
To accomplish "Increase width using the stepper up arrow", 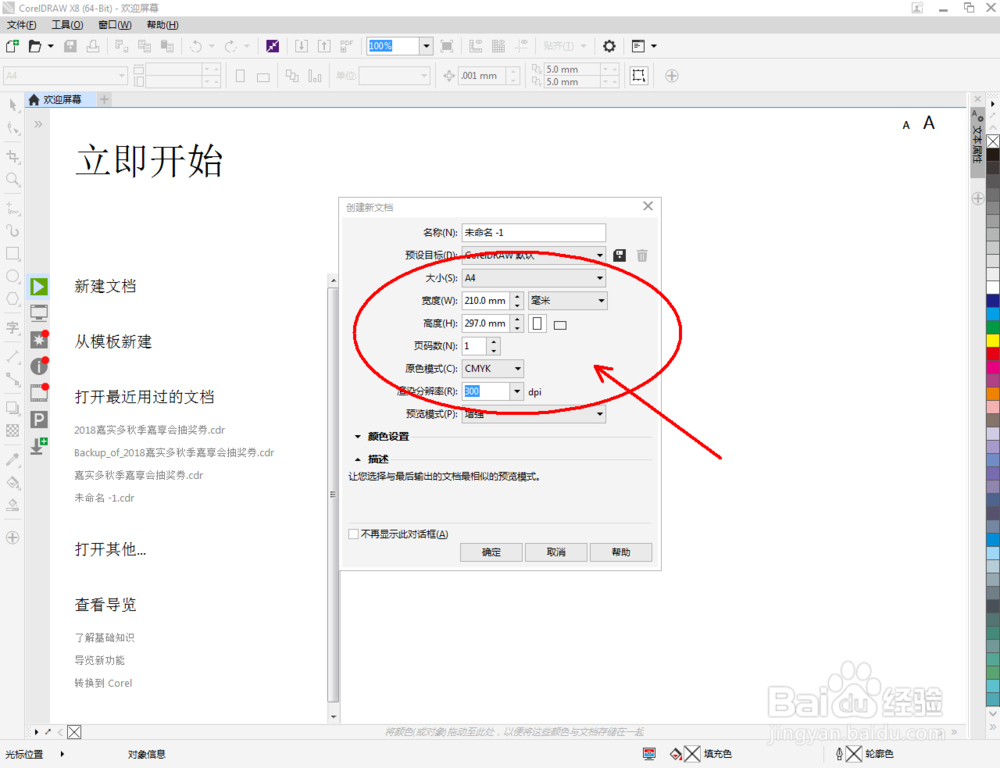I will point(517,297).
